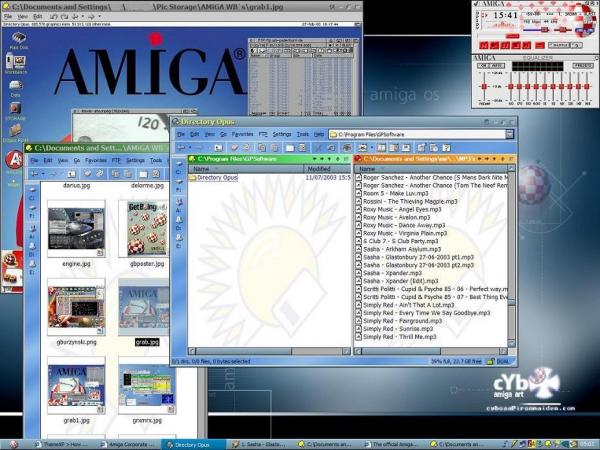The image size is (600, 450).
Task: Click the left arrow in the green lister header
Action: (315, 159)
